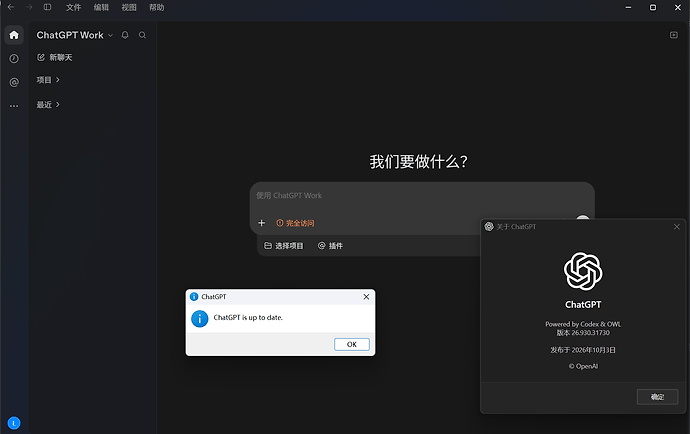Click the 我们要做什么? heading
Screen dimensions: 690x434
point(418,162)
